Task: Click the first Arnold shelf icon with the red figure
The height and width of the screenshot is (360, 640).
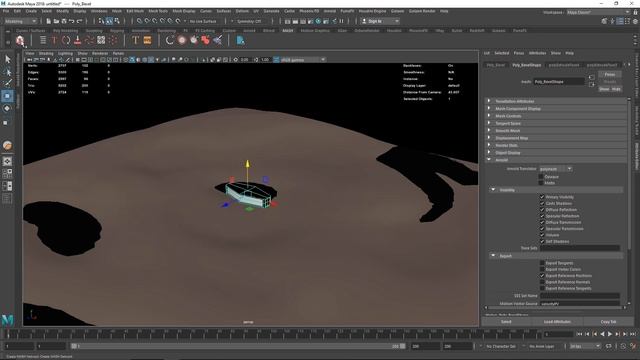Action: [x=20, y=40]
